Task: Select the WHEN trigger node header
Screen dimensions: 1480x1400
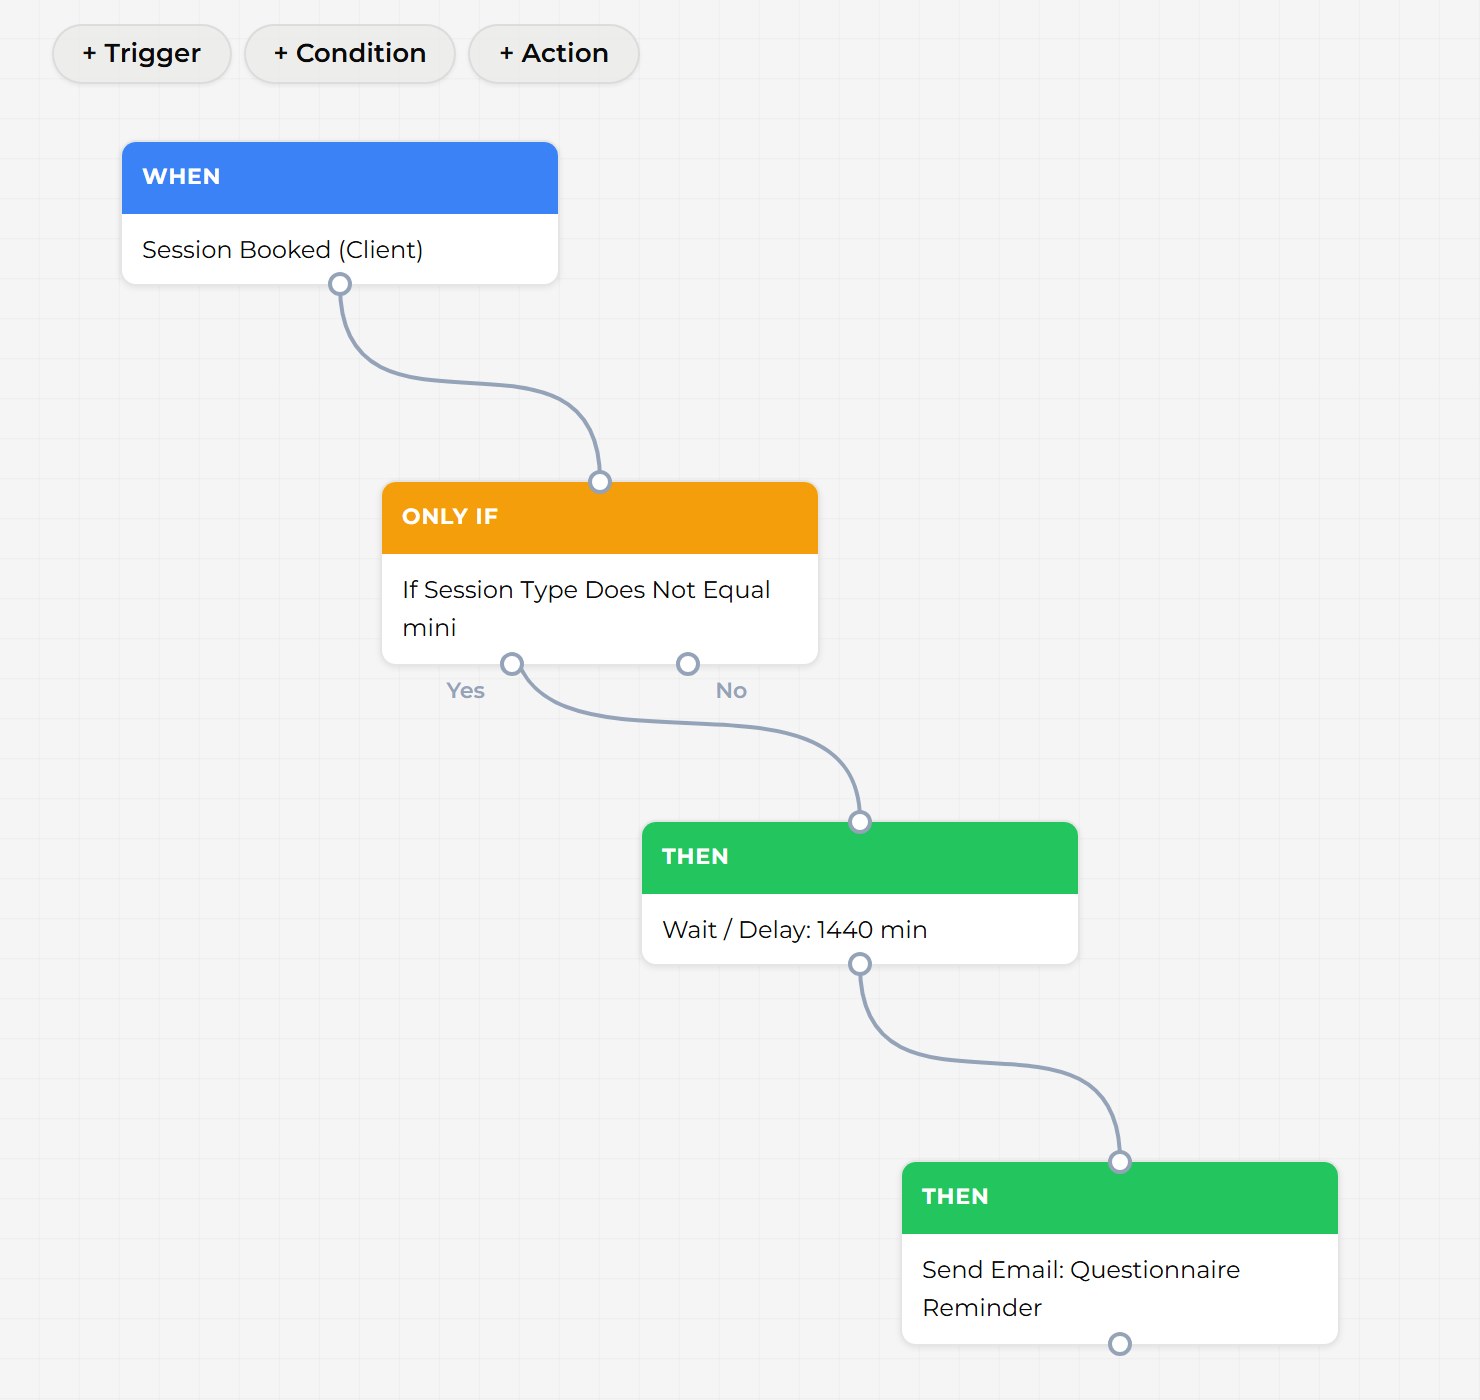Action: (x=340, y=178)
